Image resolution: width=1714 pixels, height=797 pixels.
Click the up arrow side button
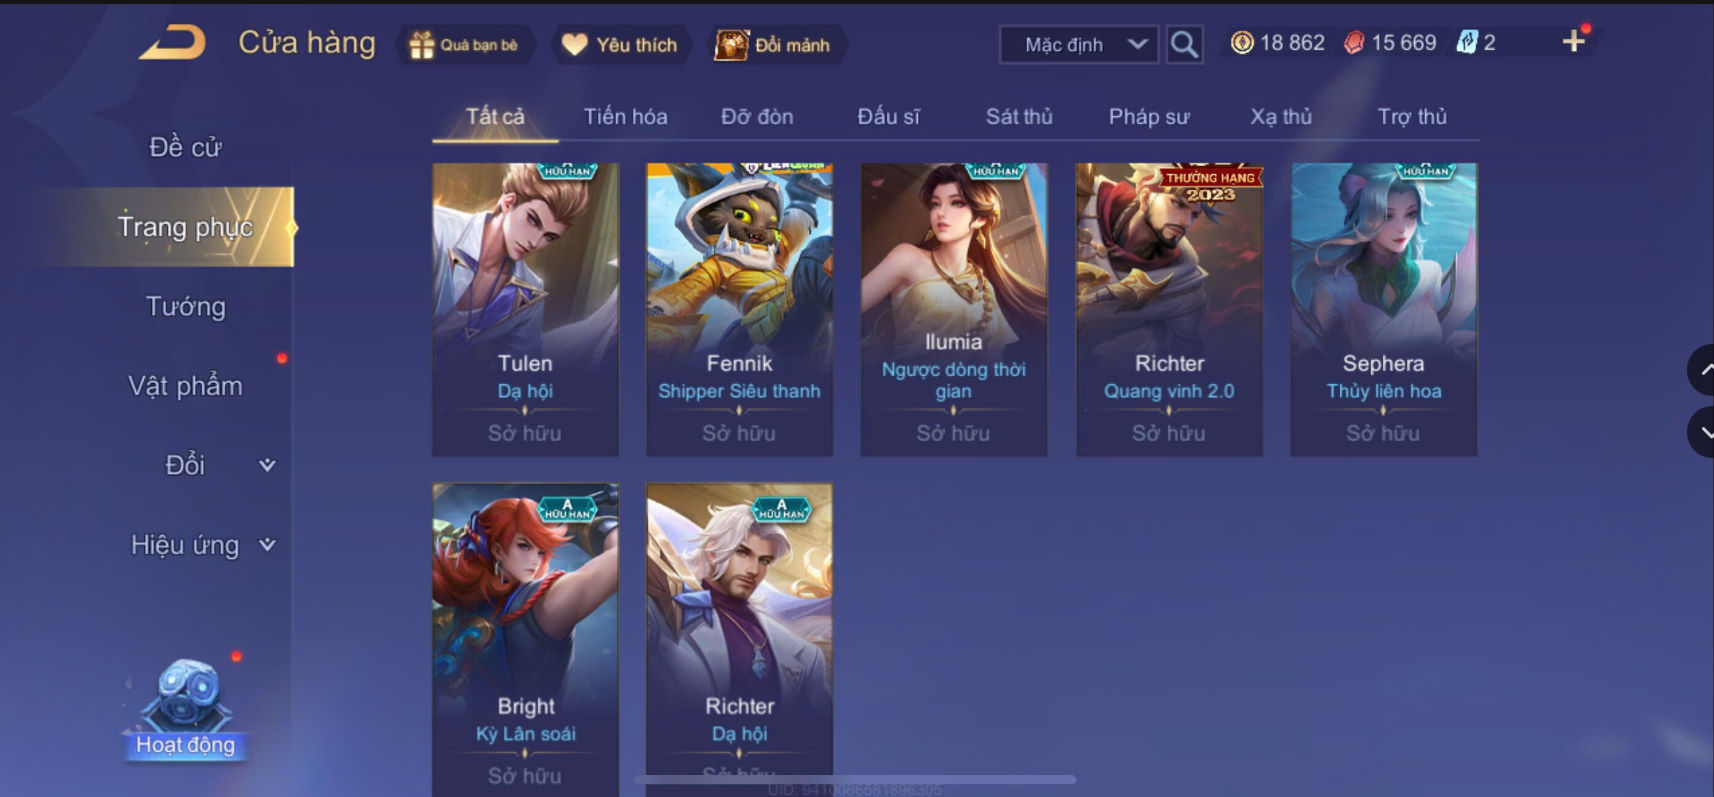pos(1702,370)
